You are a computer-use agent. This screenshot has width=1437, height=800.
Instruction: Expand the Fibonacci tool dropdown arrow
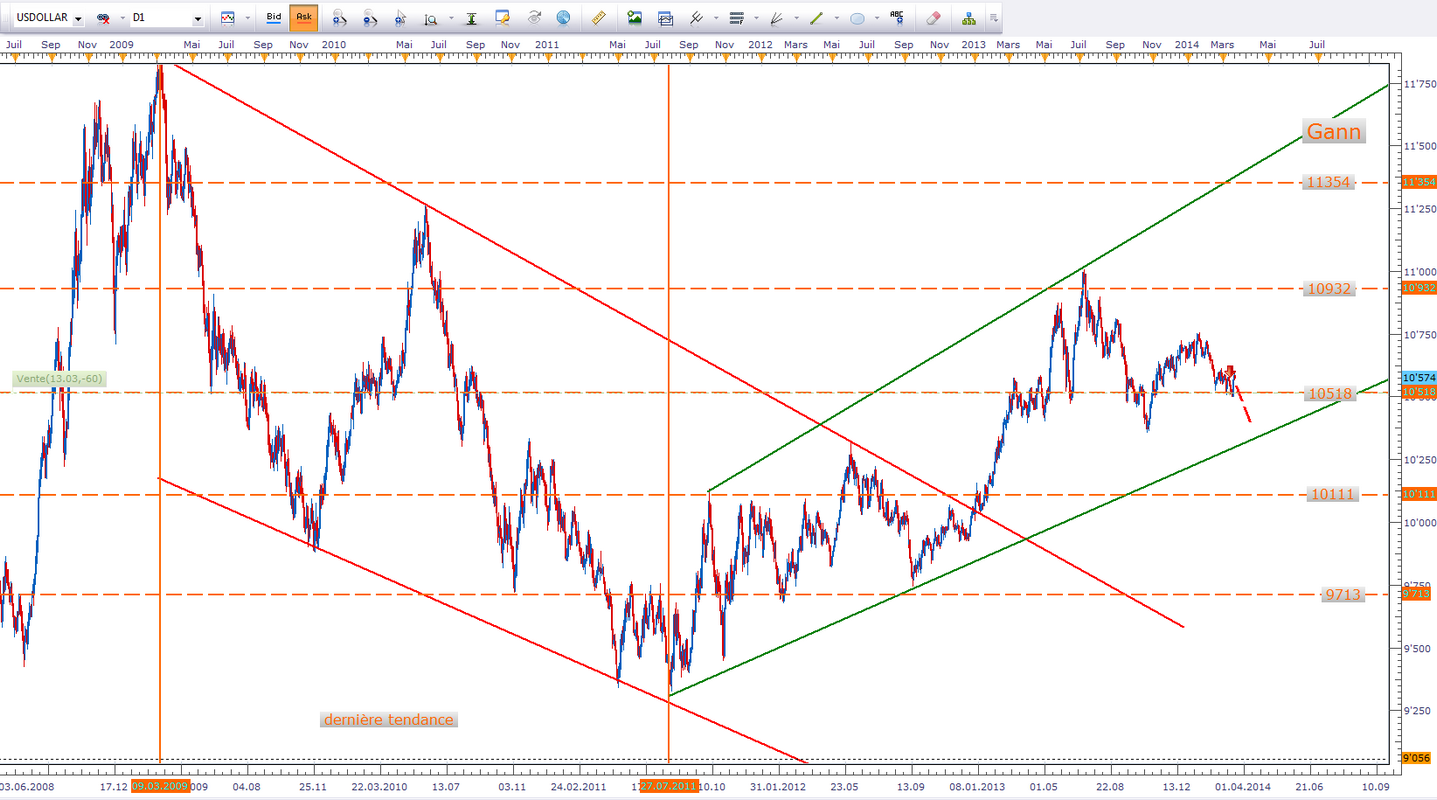756,18
